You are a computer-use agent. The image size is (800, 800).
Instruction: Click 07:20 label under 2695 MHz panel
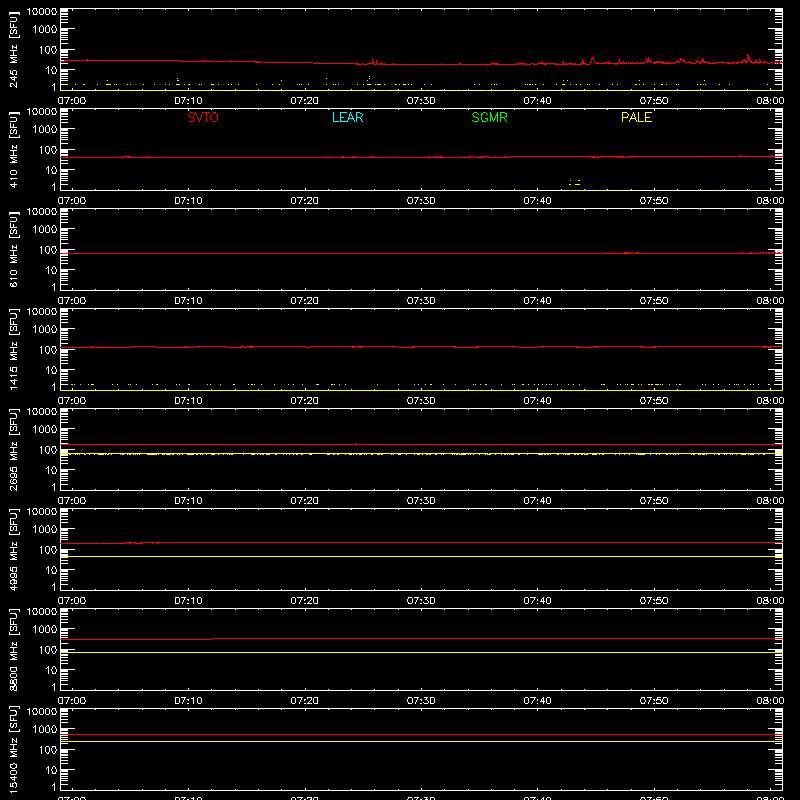[x=305, y=501]
